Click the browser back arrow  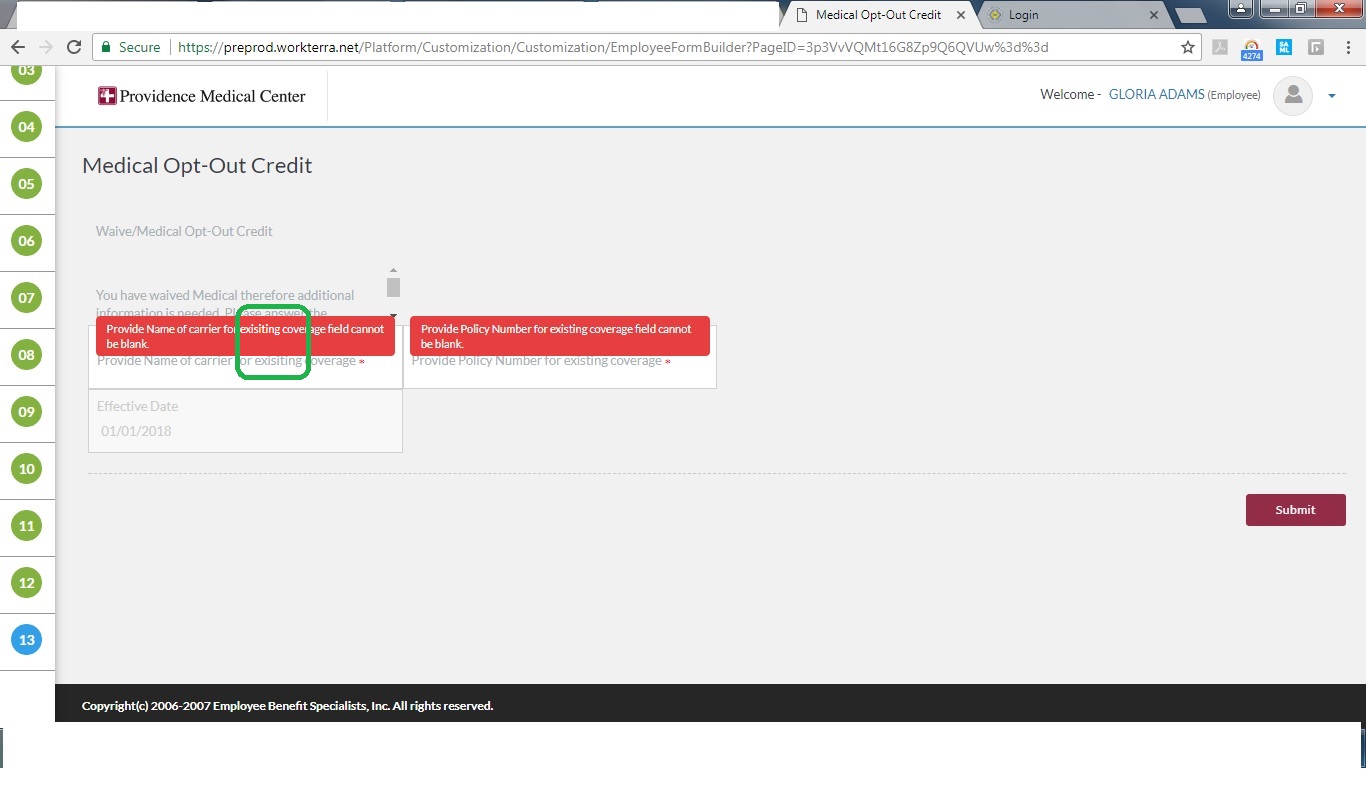click(x=18, y=47)
